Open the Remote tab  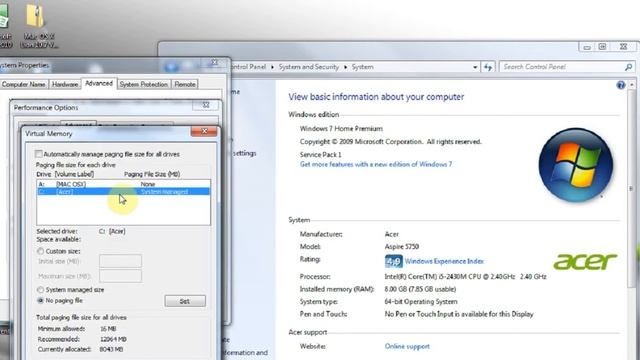185,84
